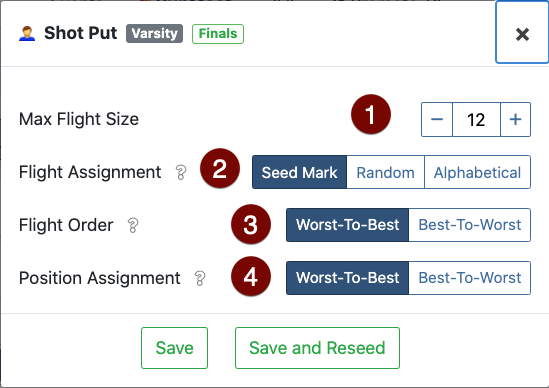
Task: Click the numbered marker 2 badge
Action: pos(220,168)
